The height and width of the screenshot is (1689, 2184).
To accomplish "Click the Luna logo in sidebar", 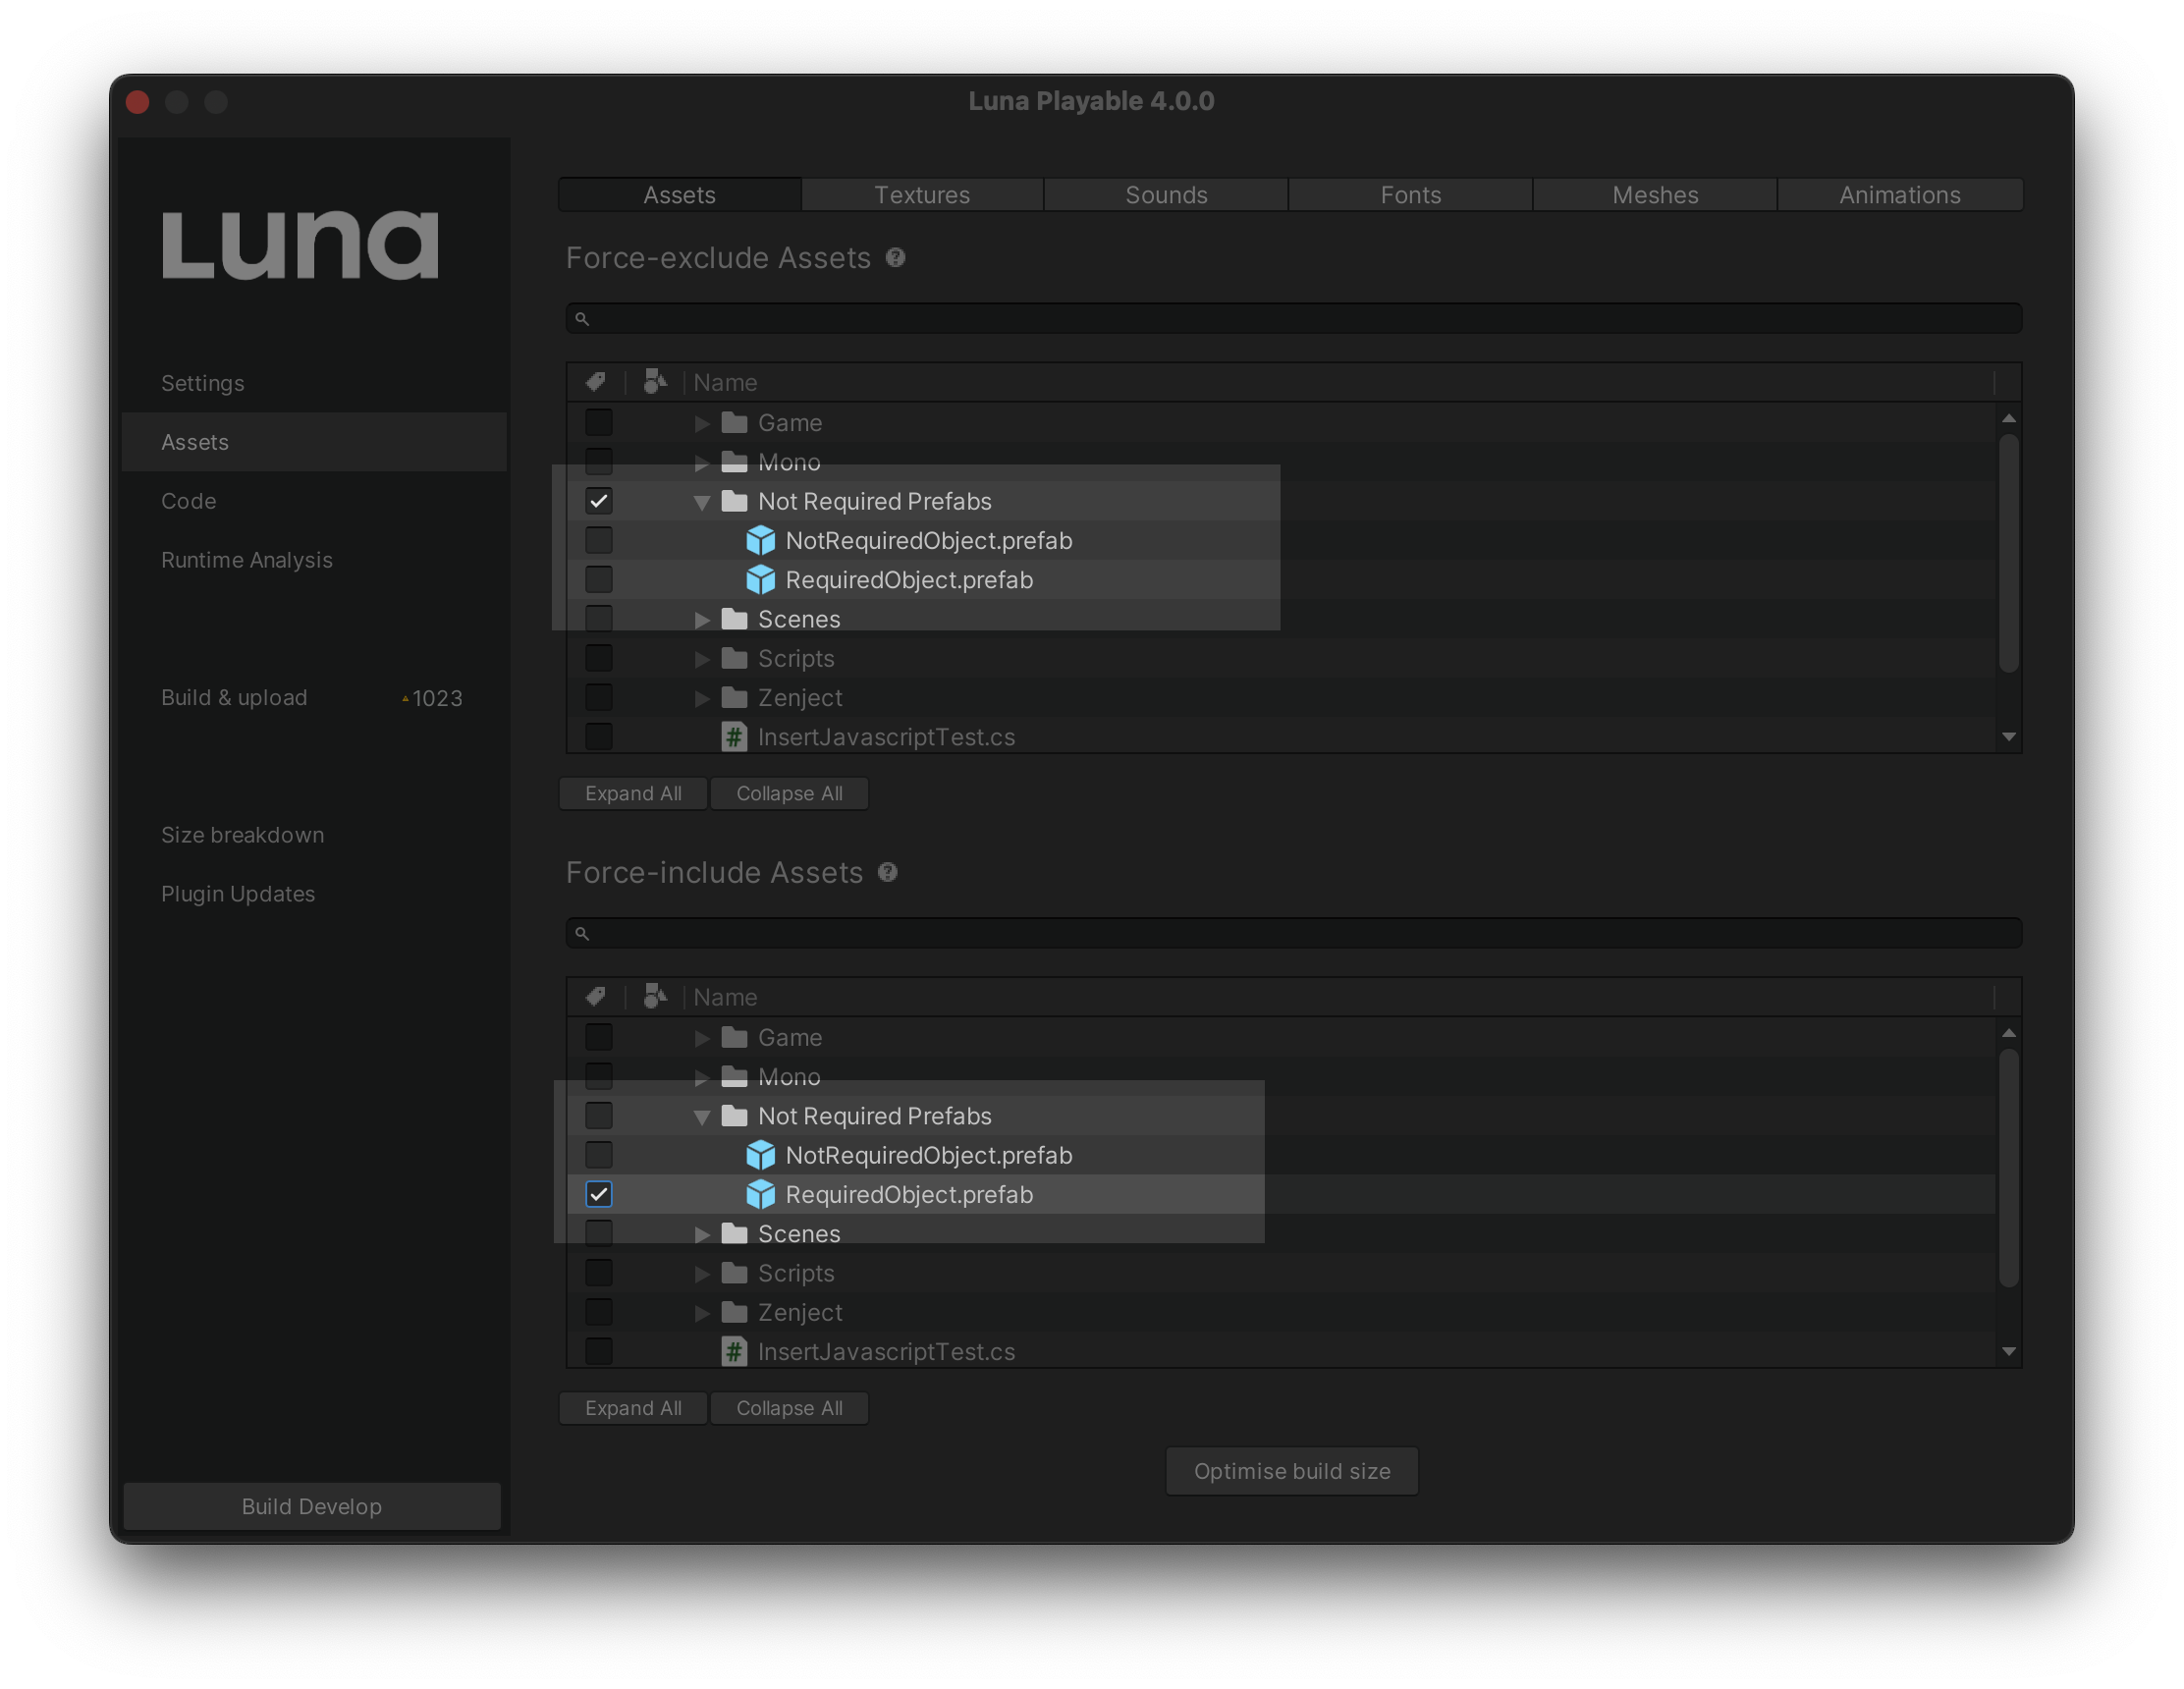I will click(300, 245).
